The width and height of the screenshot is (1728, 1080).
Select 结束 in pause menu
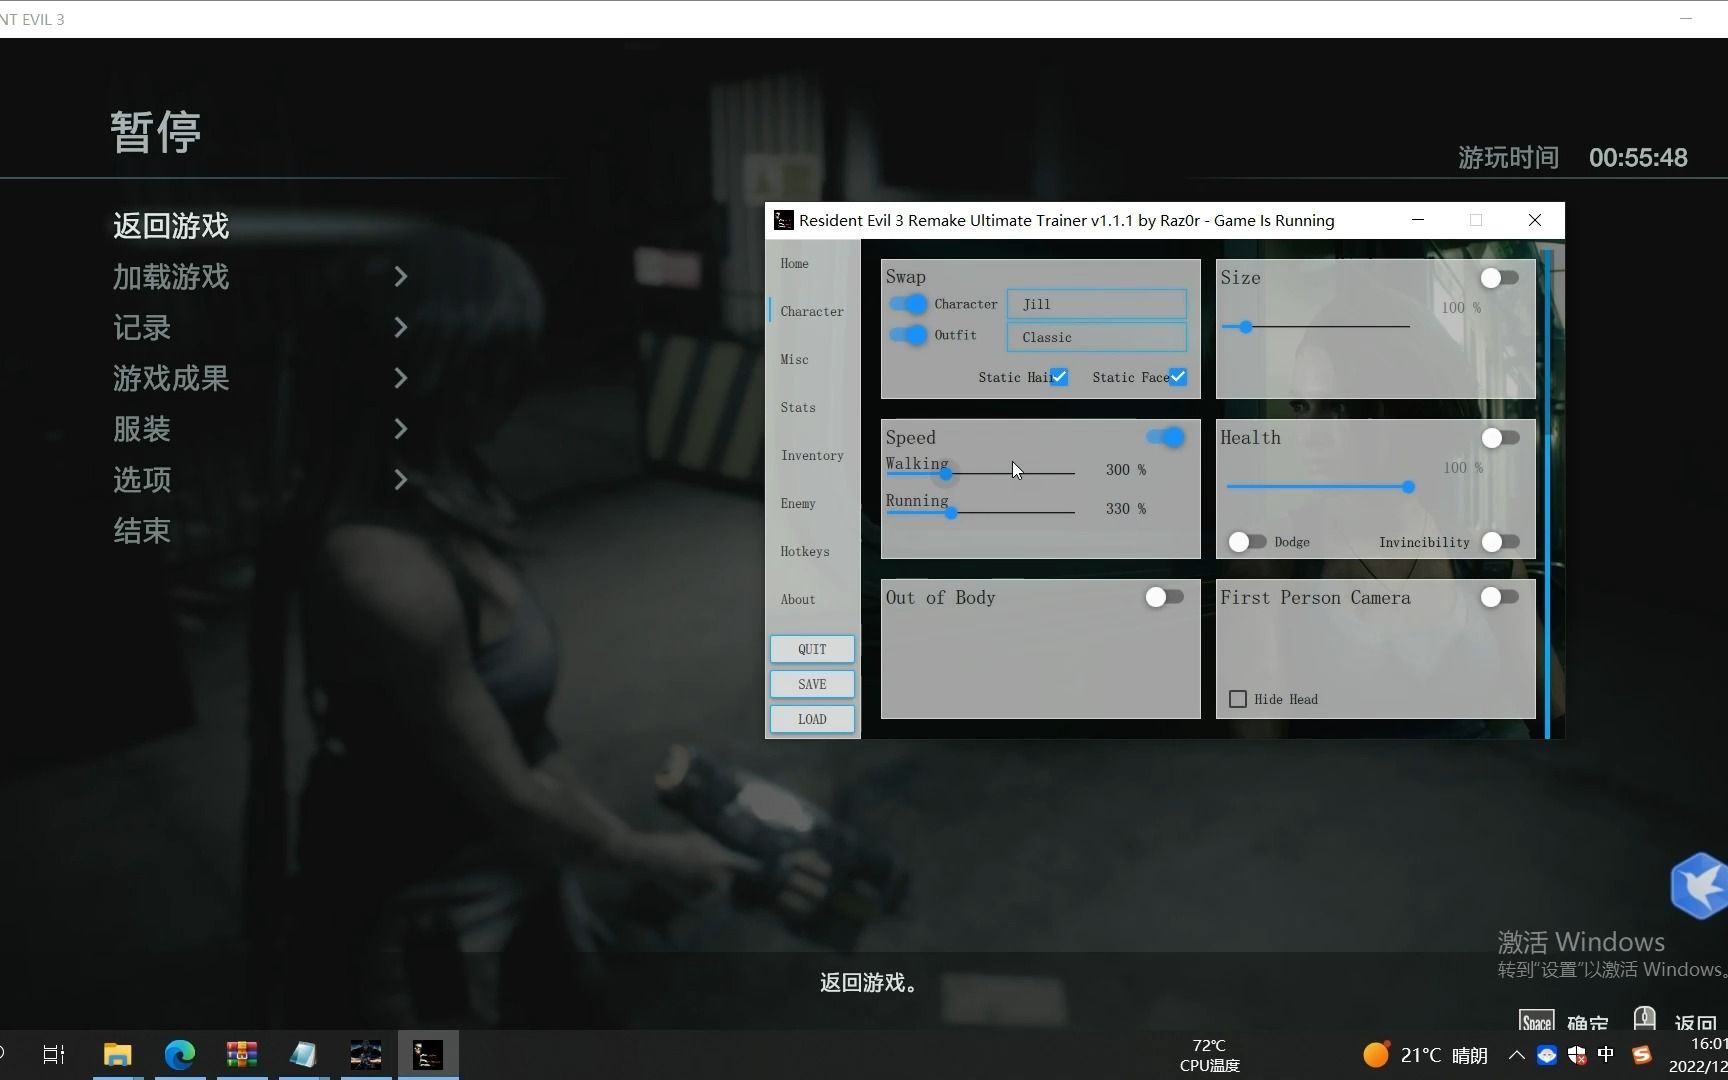pyautogui.click(x=142, y=531)
